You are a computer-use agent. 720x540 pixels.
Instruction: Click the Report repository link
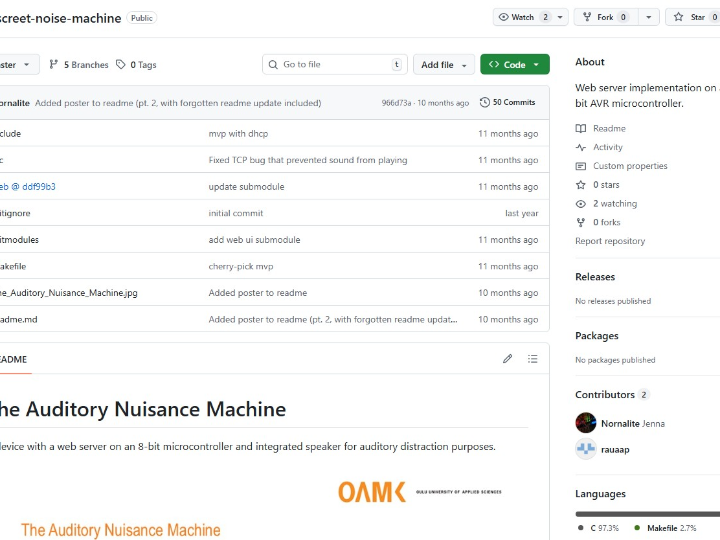(x=609, y=241)
